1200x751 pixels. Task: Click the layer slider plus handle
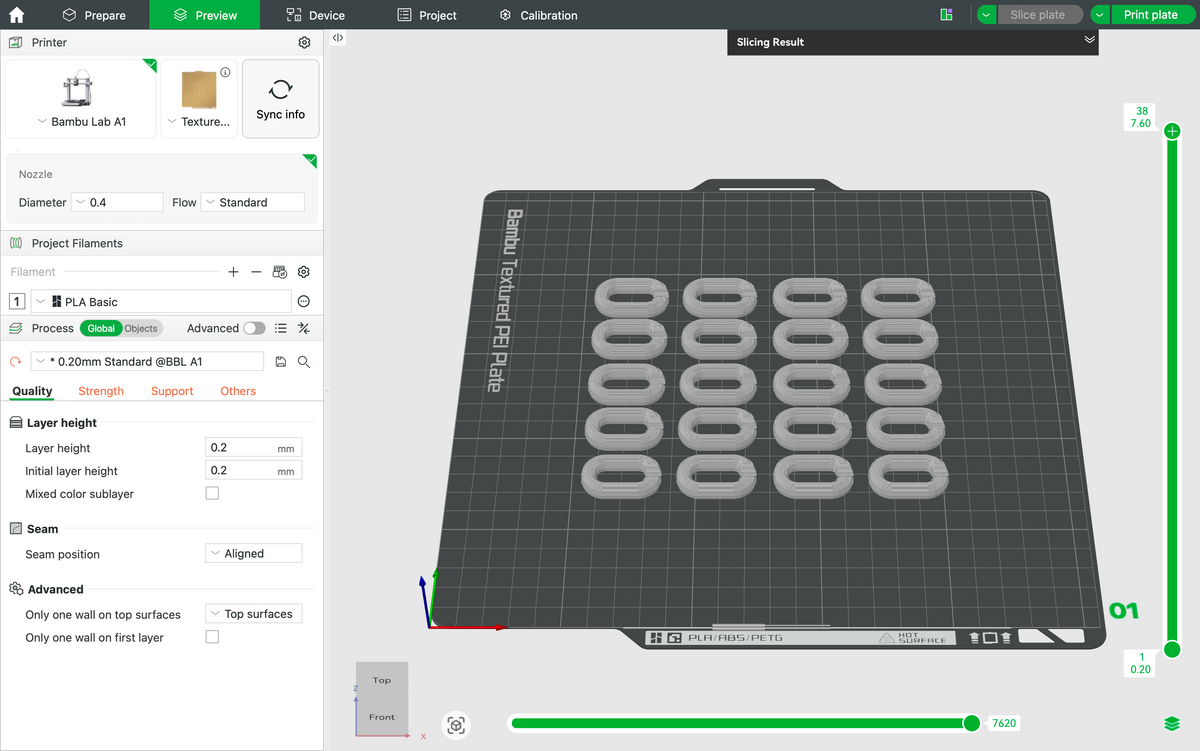[1173, 131]
